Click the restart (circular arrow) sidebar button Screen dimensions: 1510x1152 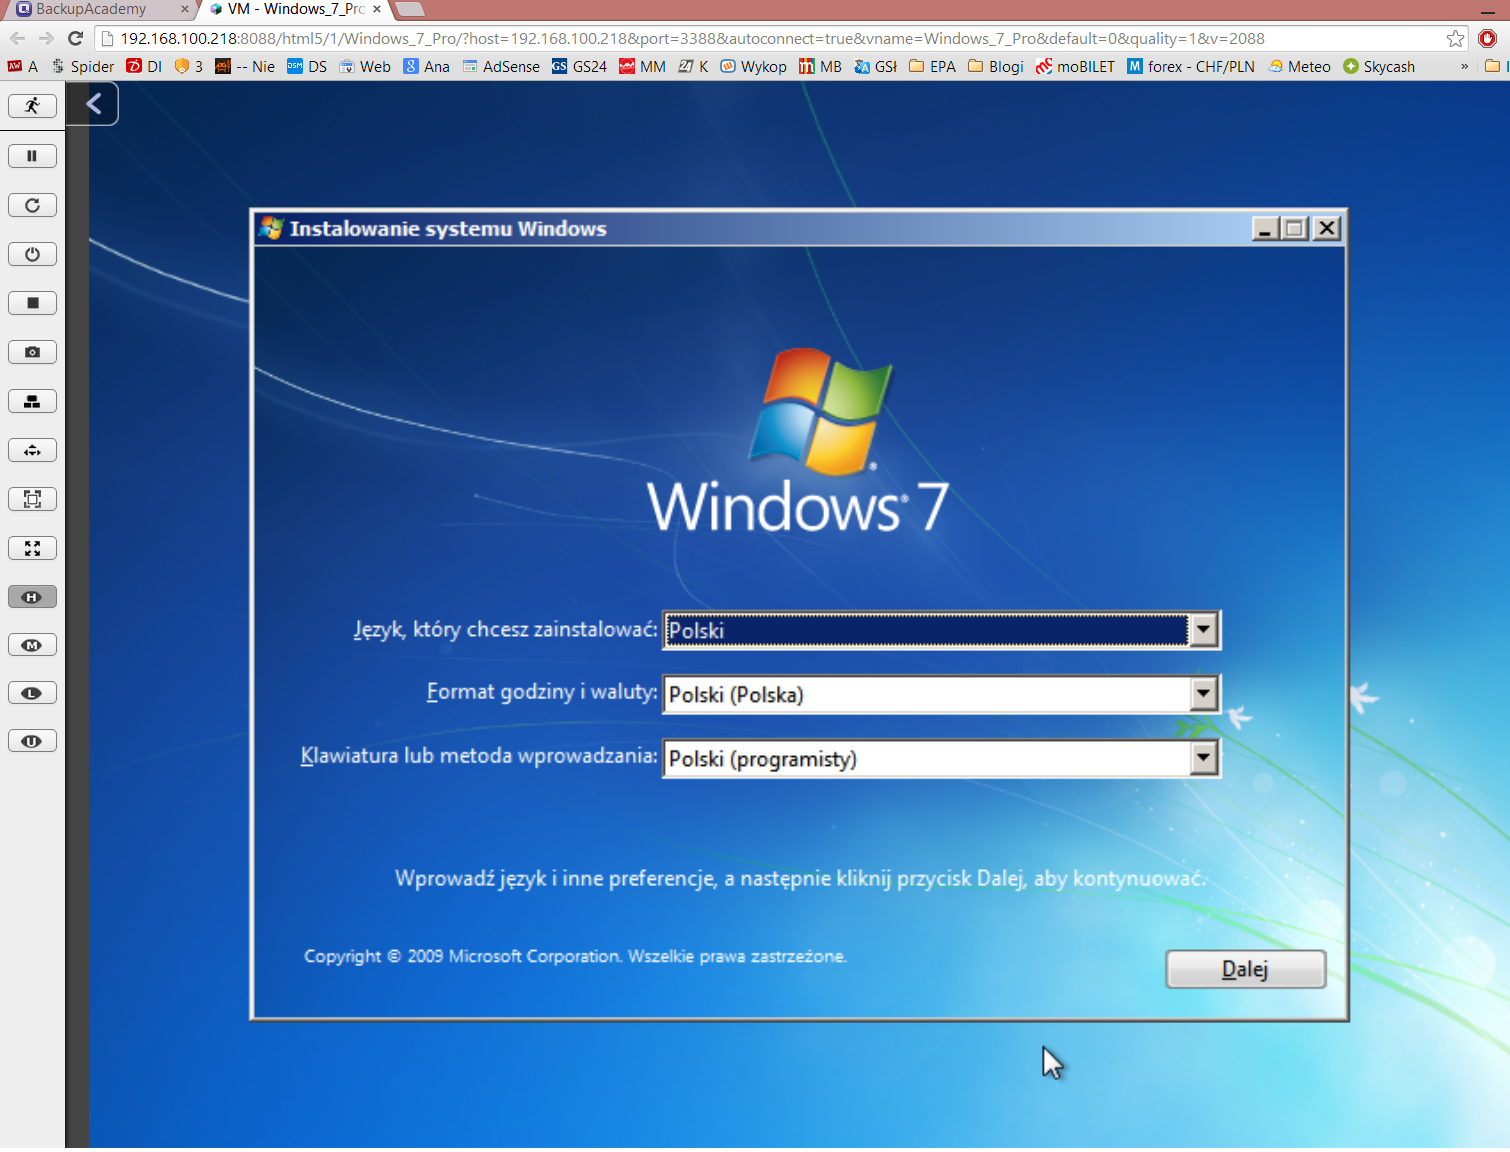click(x=32, y=205)
